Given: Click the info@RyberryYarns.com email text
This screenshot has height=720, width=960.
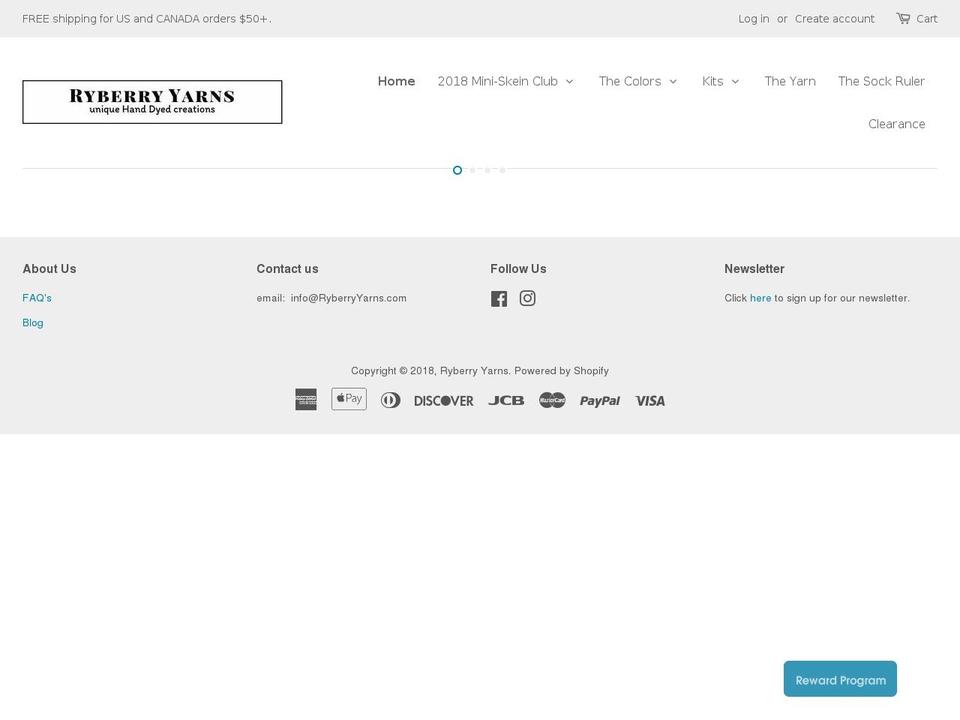Looking at the screenshot, I should [x=348, y=298].
